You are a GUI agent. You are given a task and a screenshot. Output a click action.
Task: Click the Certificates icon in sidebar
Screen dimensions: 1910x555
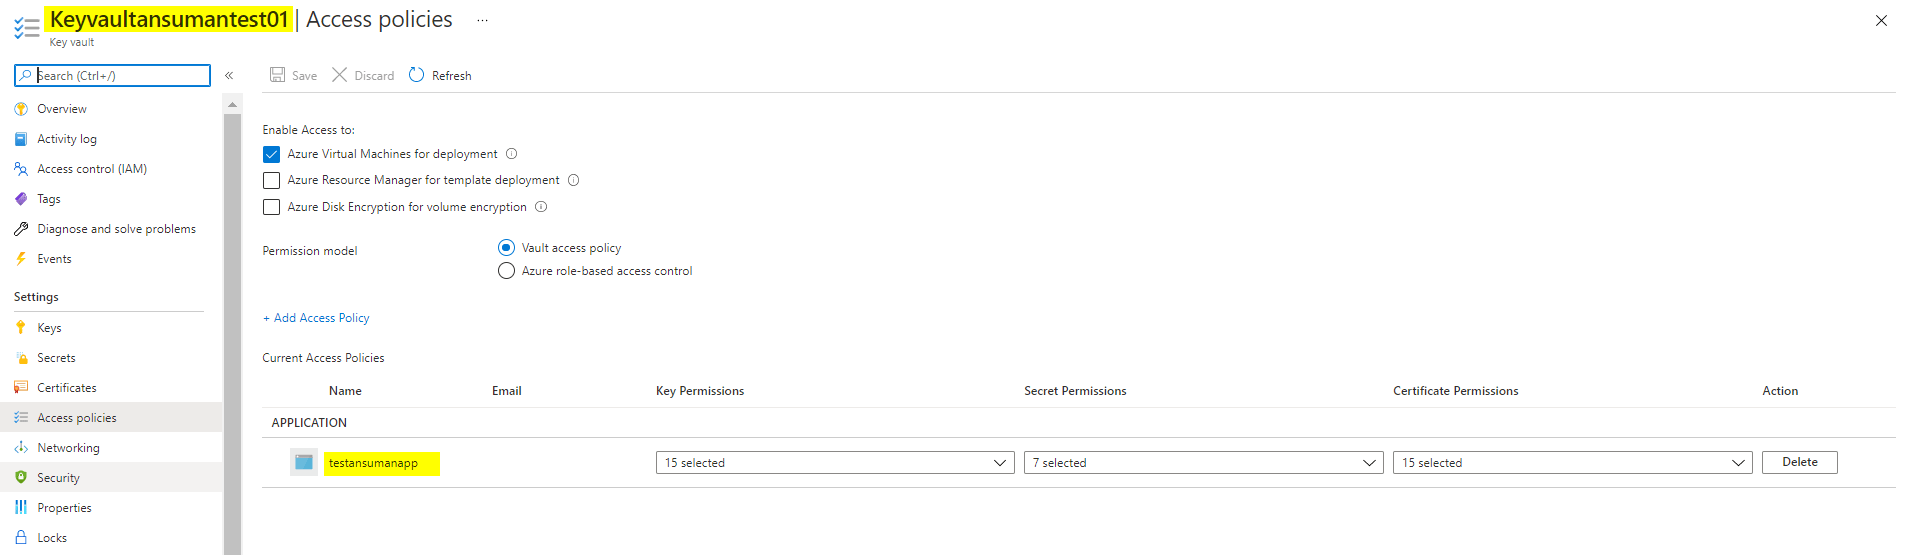pyautogui.click(x=21, y=388)
